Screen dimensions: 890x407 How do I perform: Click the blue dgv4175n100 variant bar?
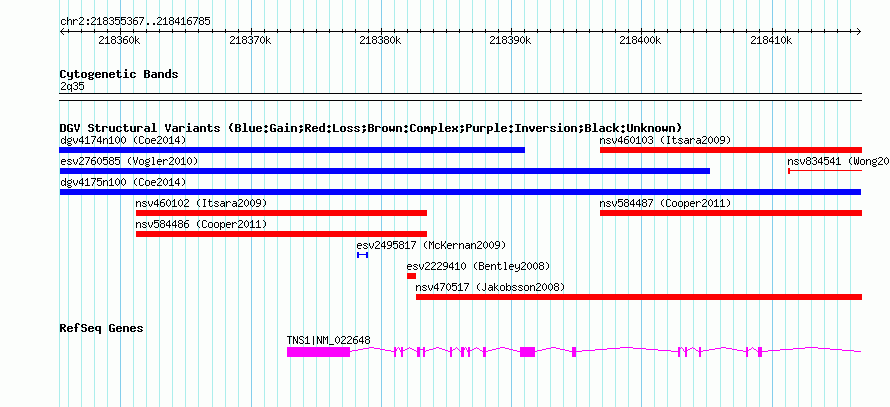(x=460, y=192)
